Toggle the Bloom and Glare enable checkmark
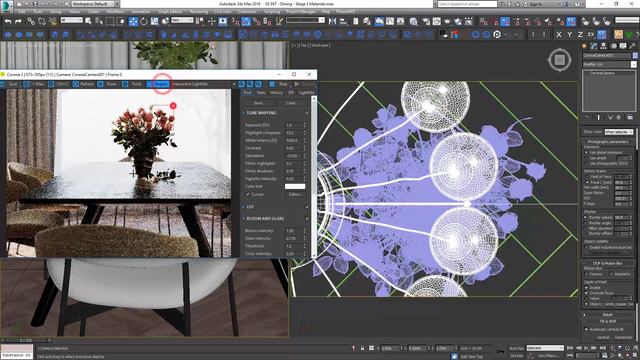The image size is (640, 360). [307, 219]
